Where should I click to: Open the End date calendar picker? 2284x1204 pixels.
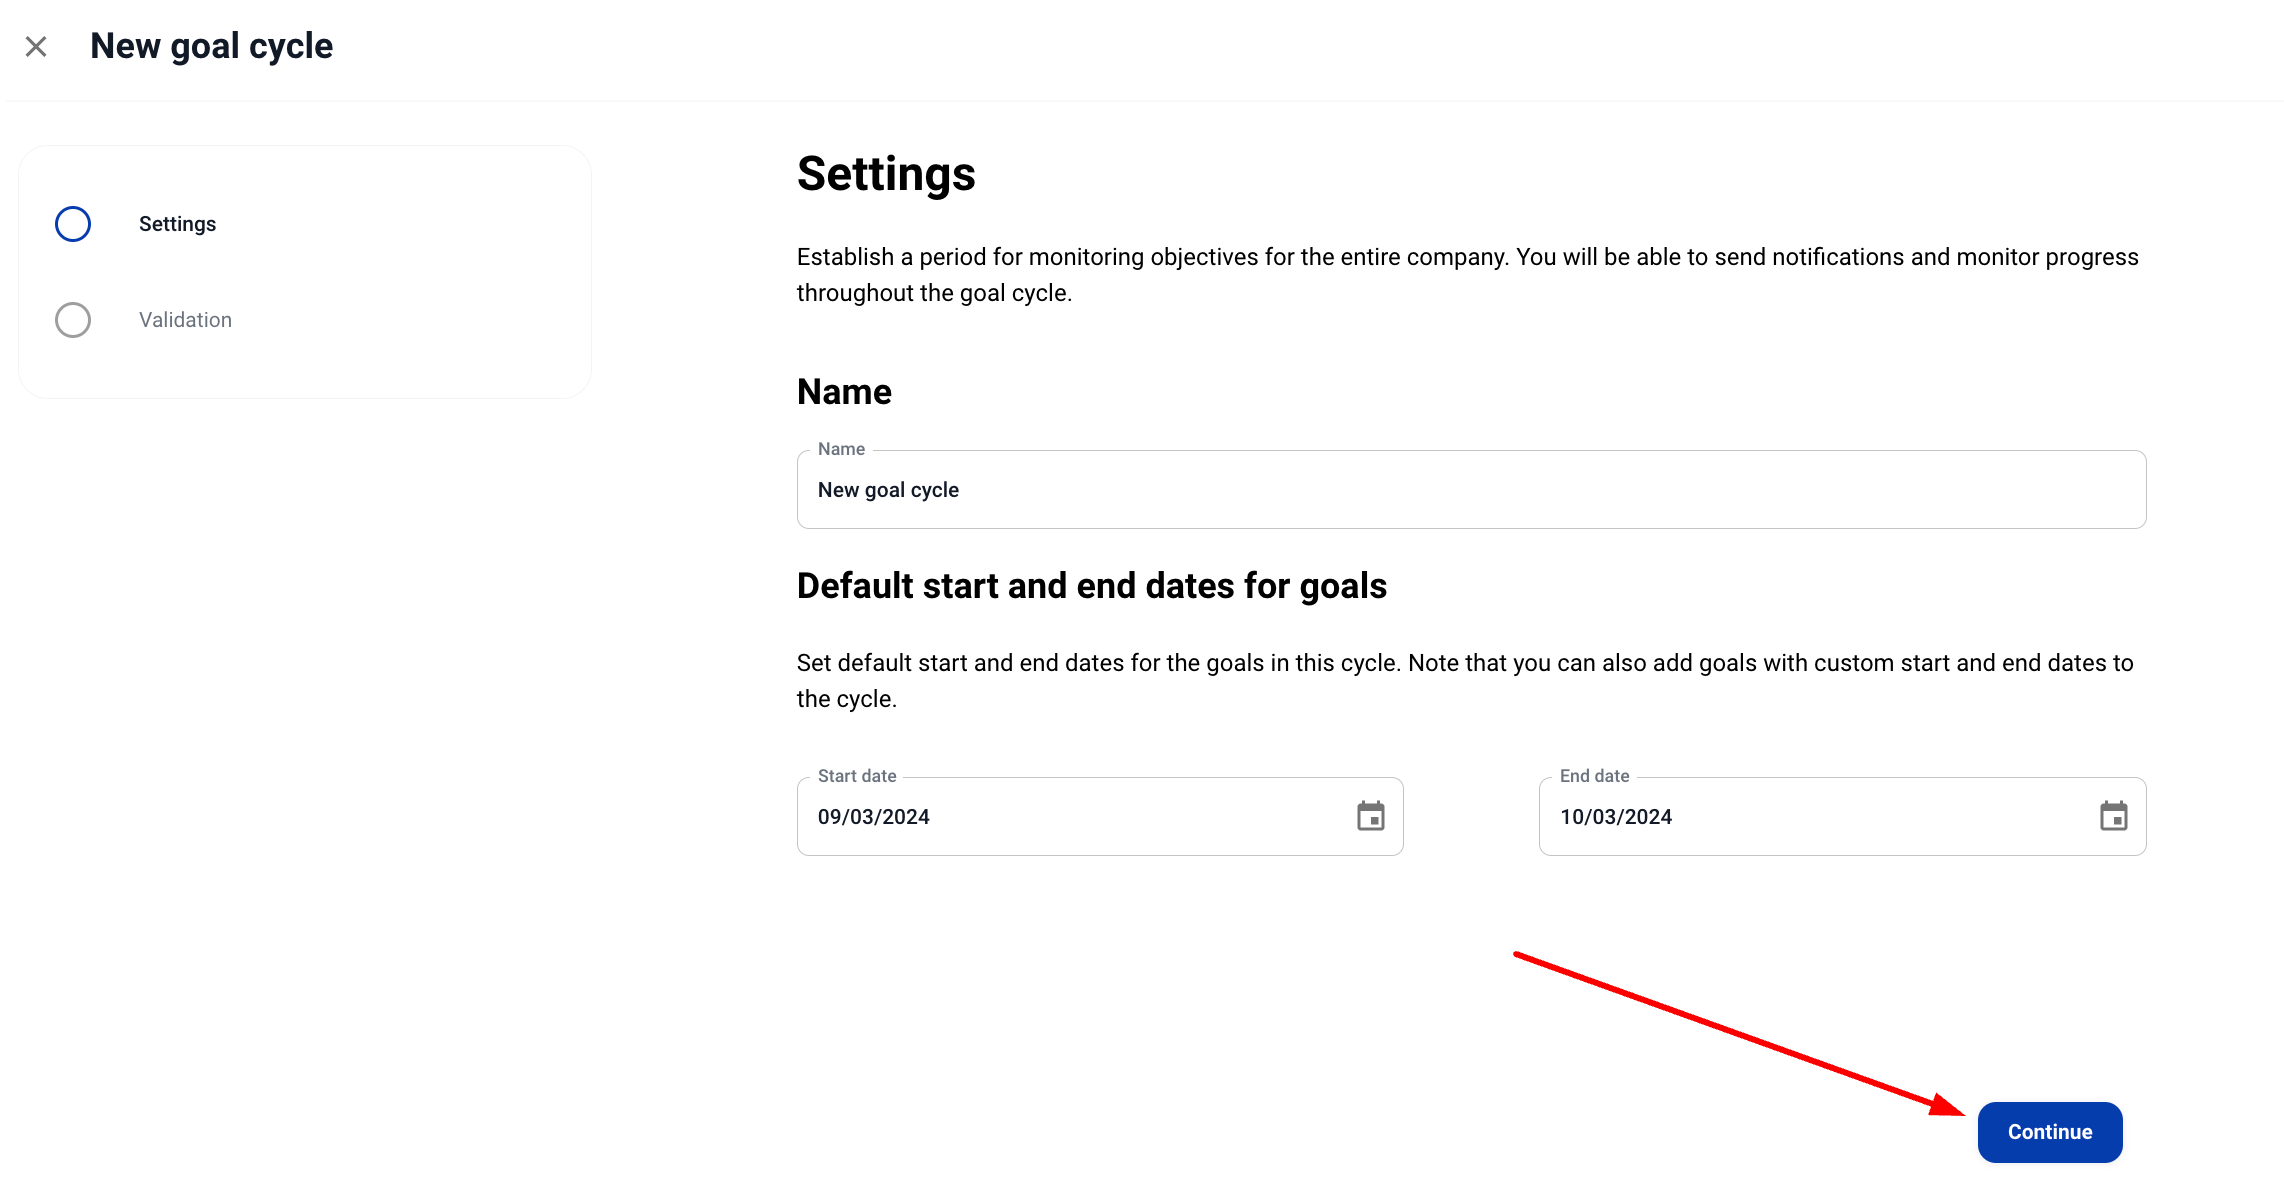pyautogui.click(x=2113, y=816)
